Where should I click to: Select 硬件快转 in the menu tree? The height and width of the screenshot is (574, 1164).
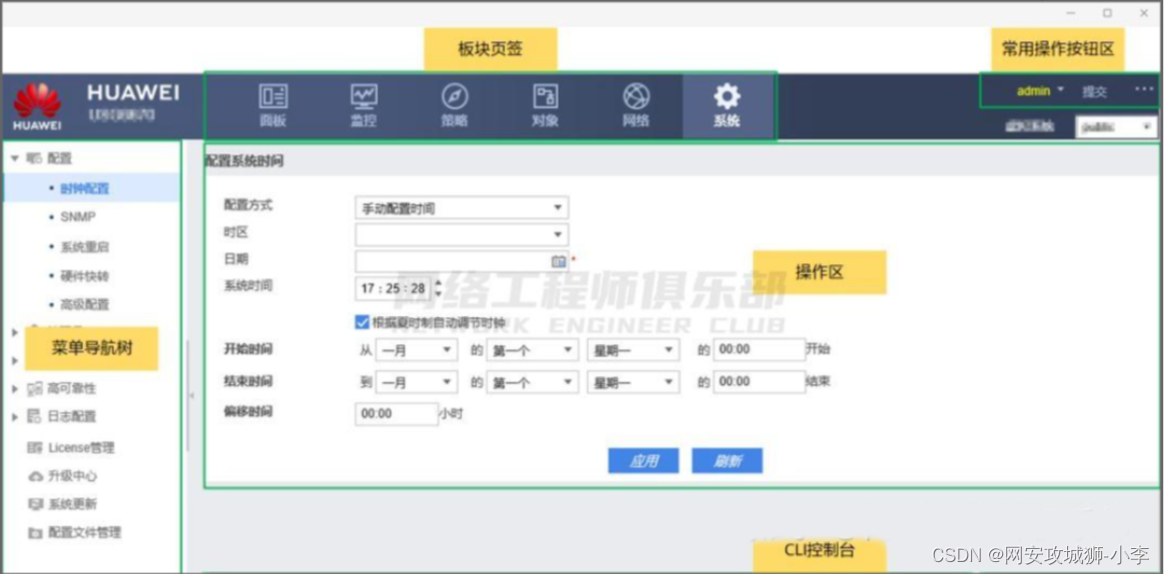(85, 275)
